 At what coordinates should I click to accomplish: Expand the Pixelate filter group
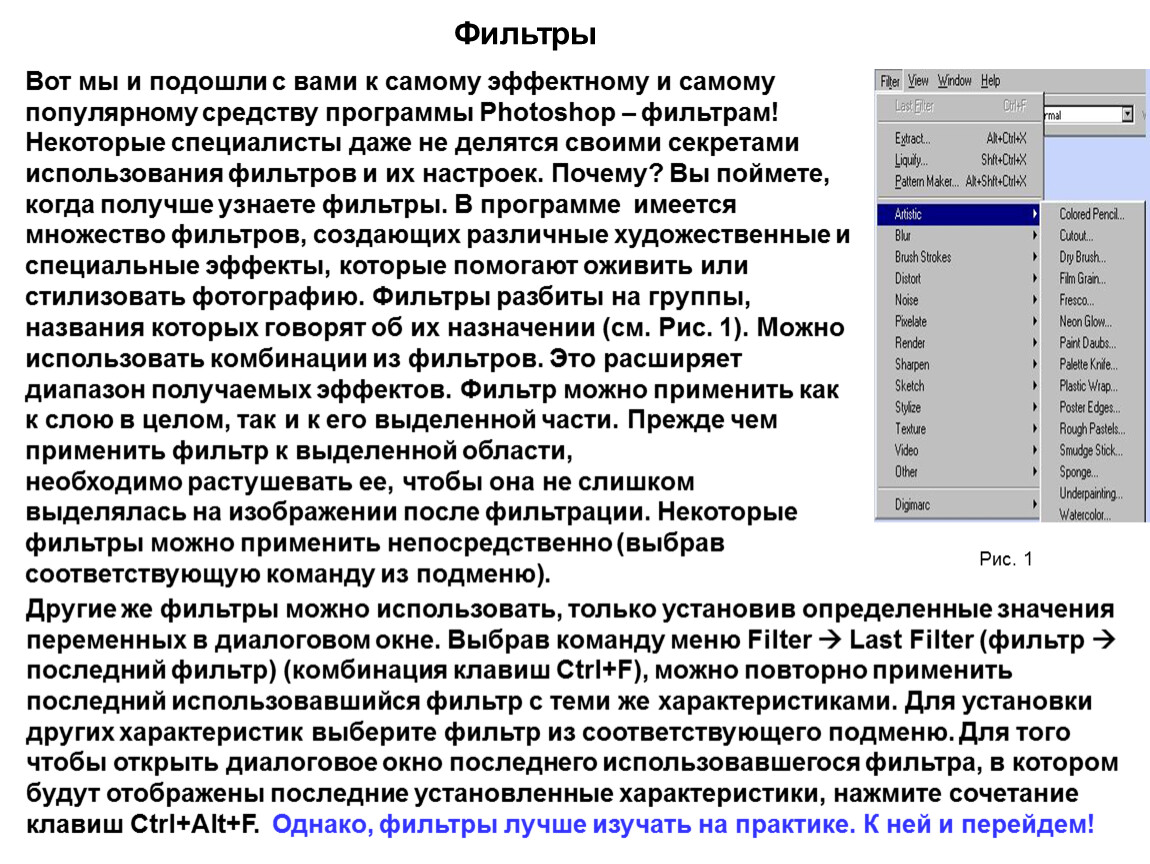959,321
